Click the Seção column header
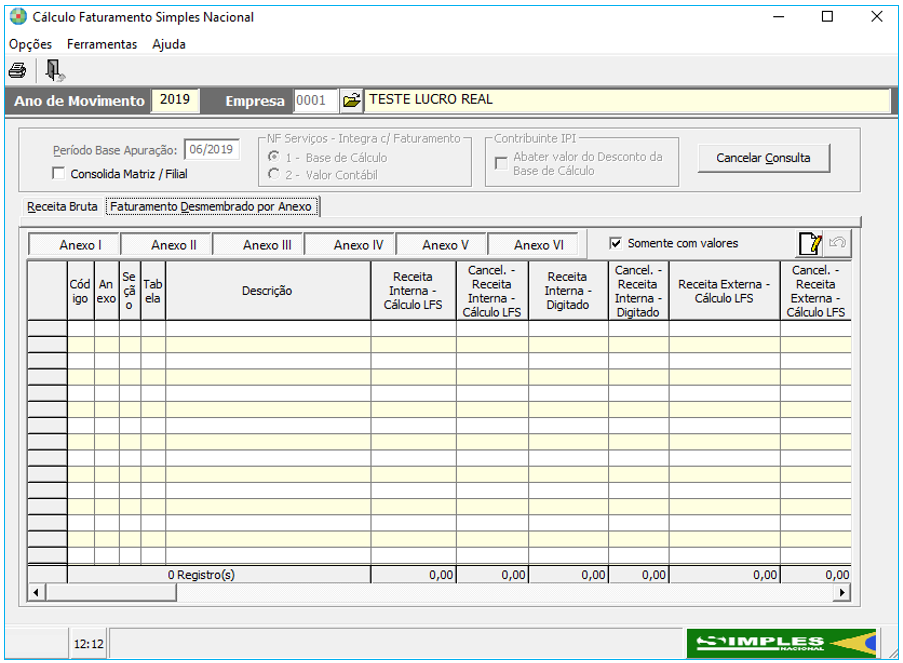The width and height of the screenshot is (903, 663). coord(130,291)
